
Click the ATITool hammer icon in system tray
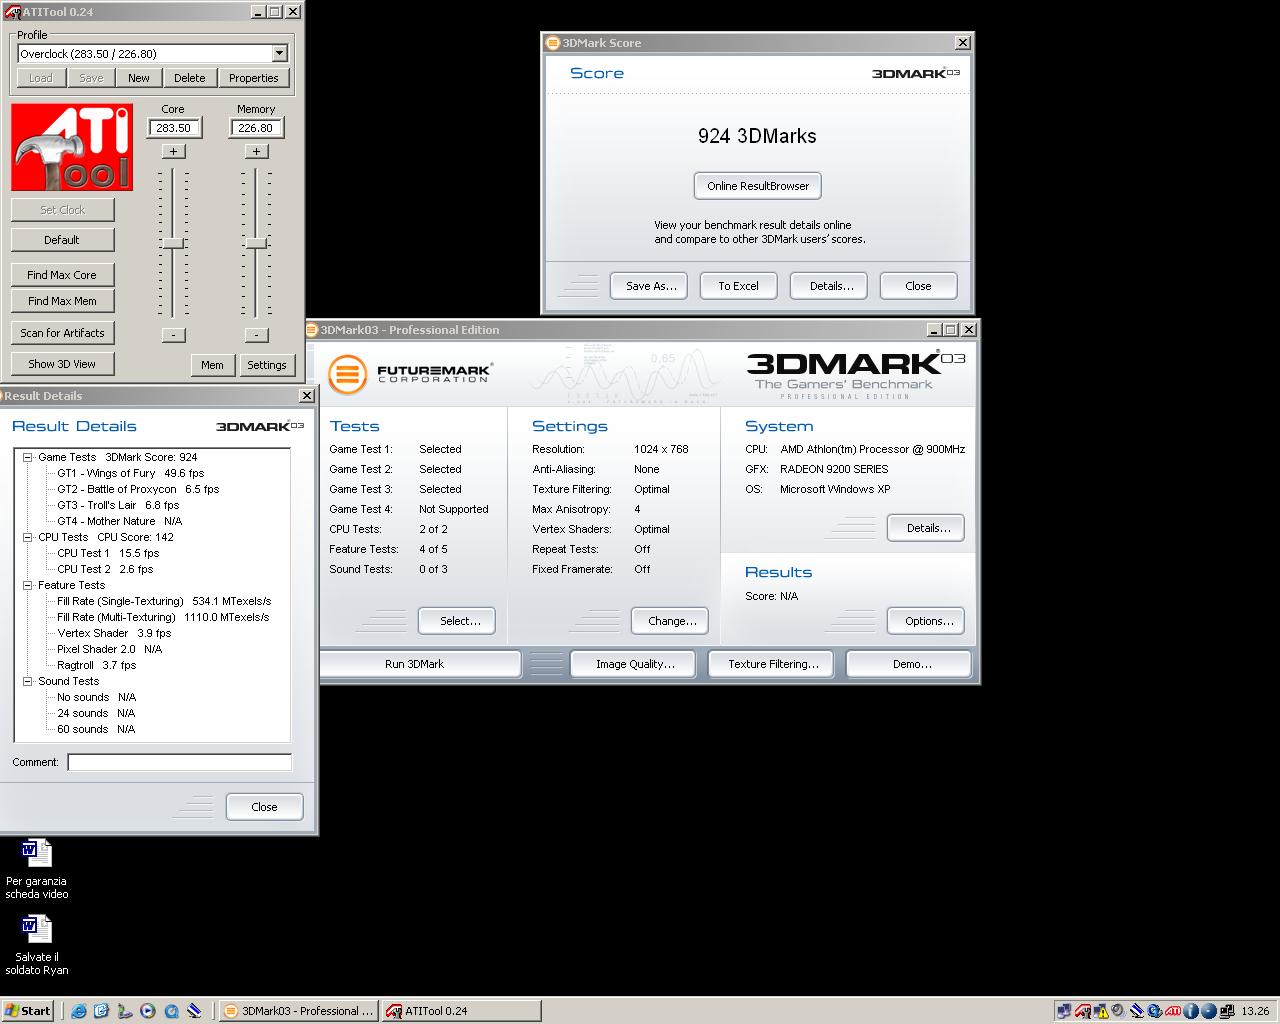tap(1083, 1011)
